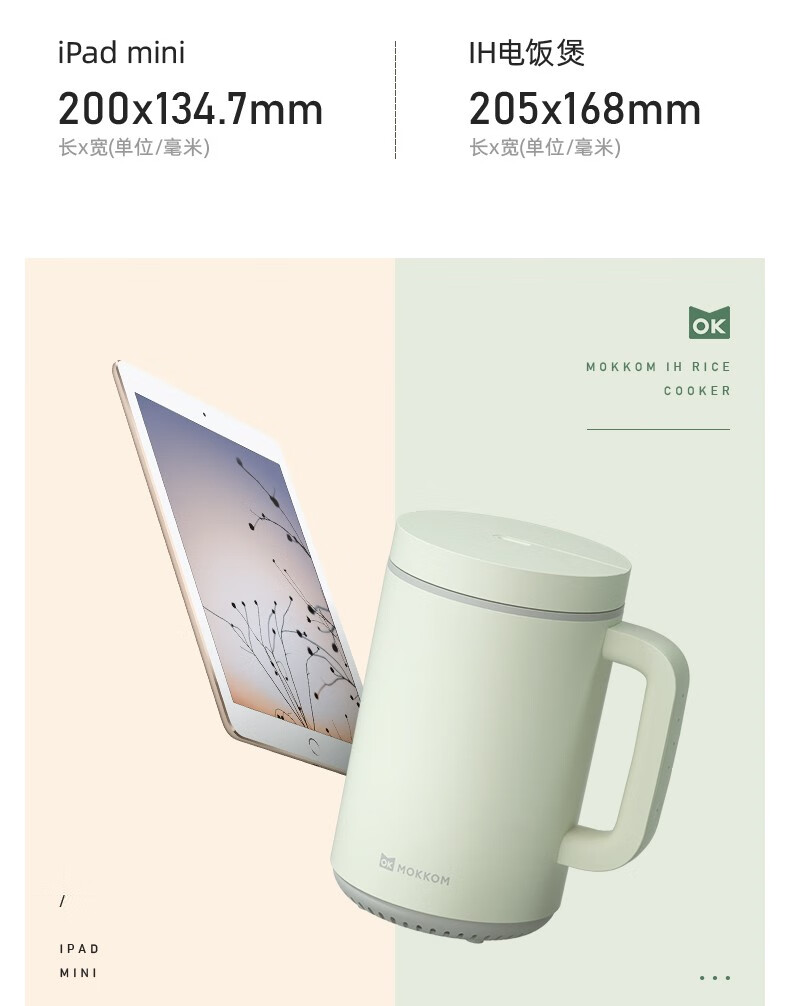790x1006 pixels.
Task: Click the IH电饭煲 heading text
Action: point(526,53)
